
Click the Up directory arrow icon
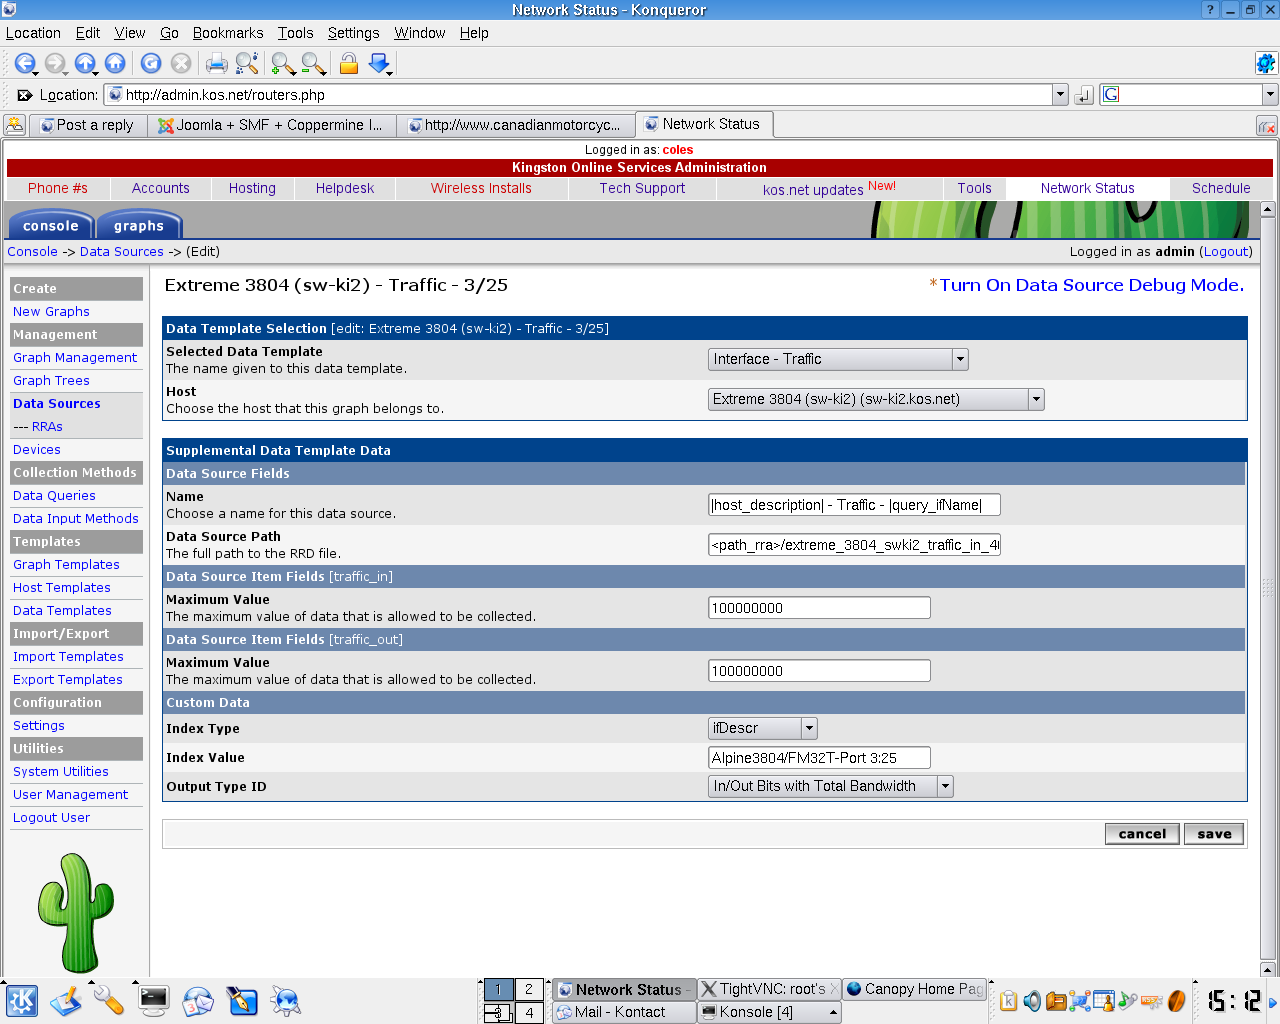click(x=85, y=64)
